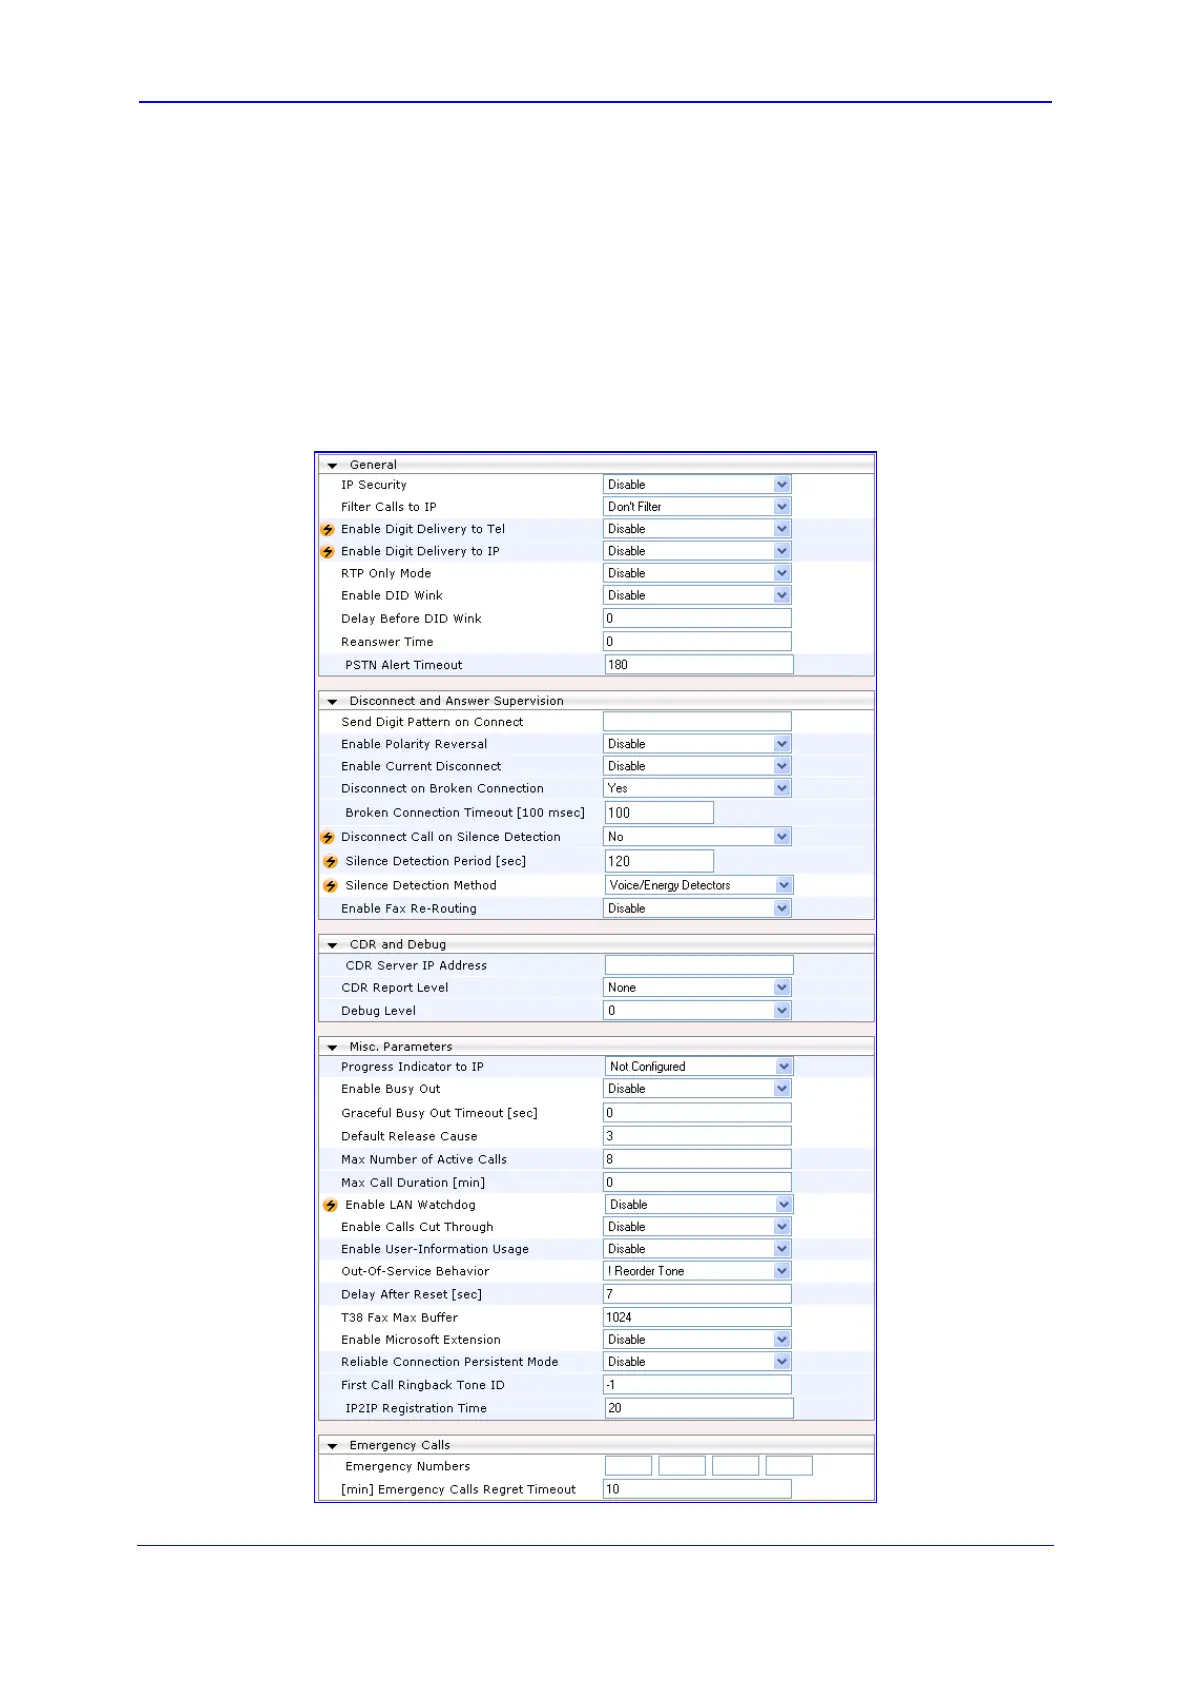Screen dimensions: 1190x1684
Task: Collapse the CDR and Debug section
Action: coord(333,945)
